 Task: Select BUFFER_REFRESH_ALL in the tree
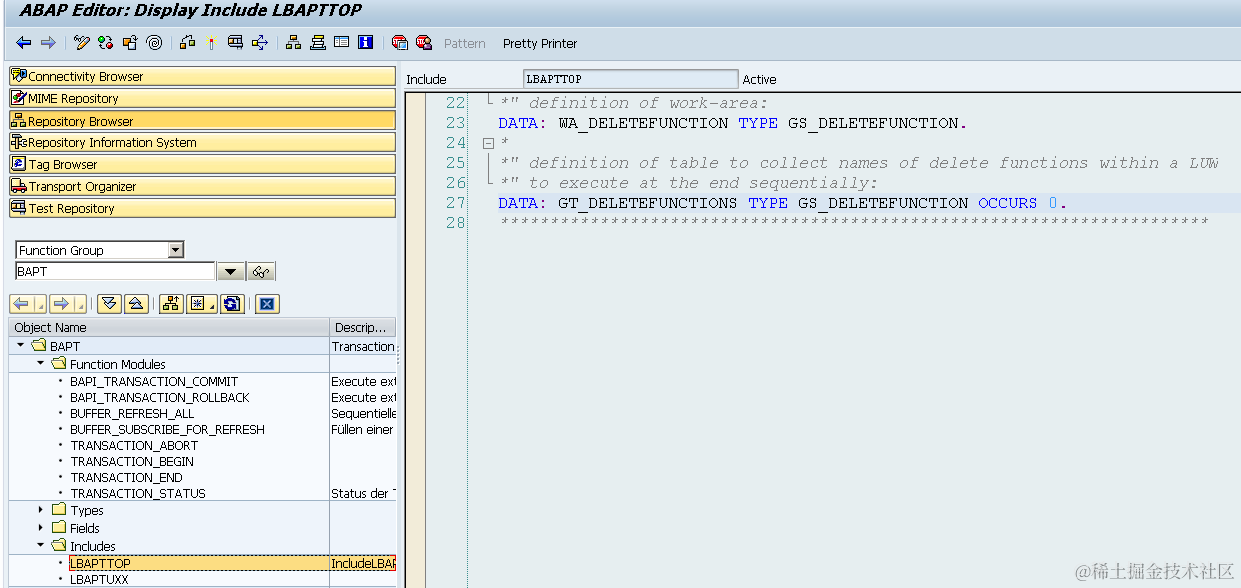(x=132, y=413)
